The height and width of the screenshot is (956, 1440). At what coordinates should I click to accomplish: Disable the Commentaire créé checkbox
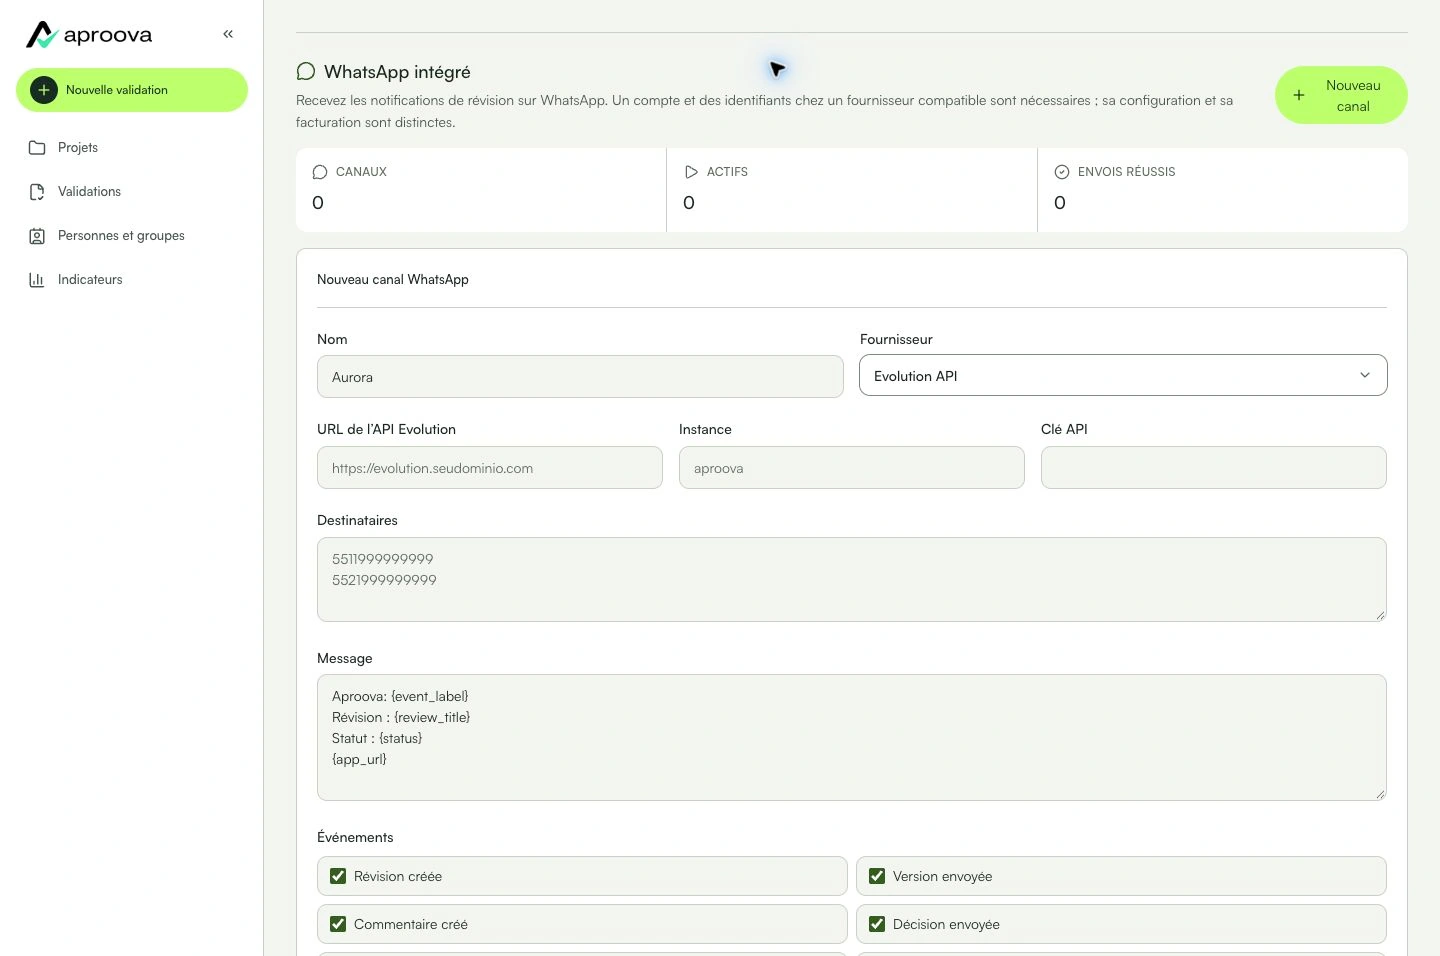pos(338,924)
